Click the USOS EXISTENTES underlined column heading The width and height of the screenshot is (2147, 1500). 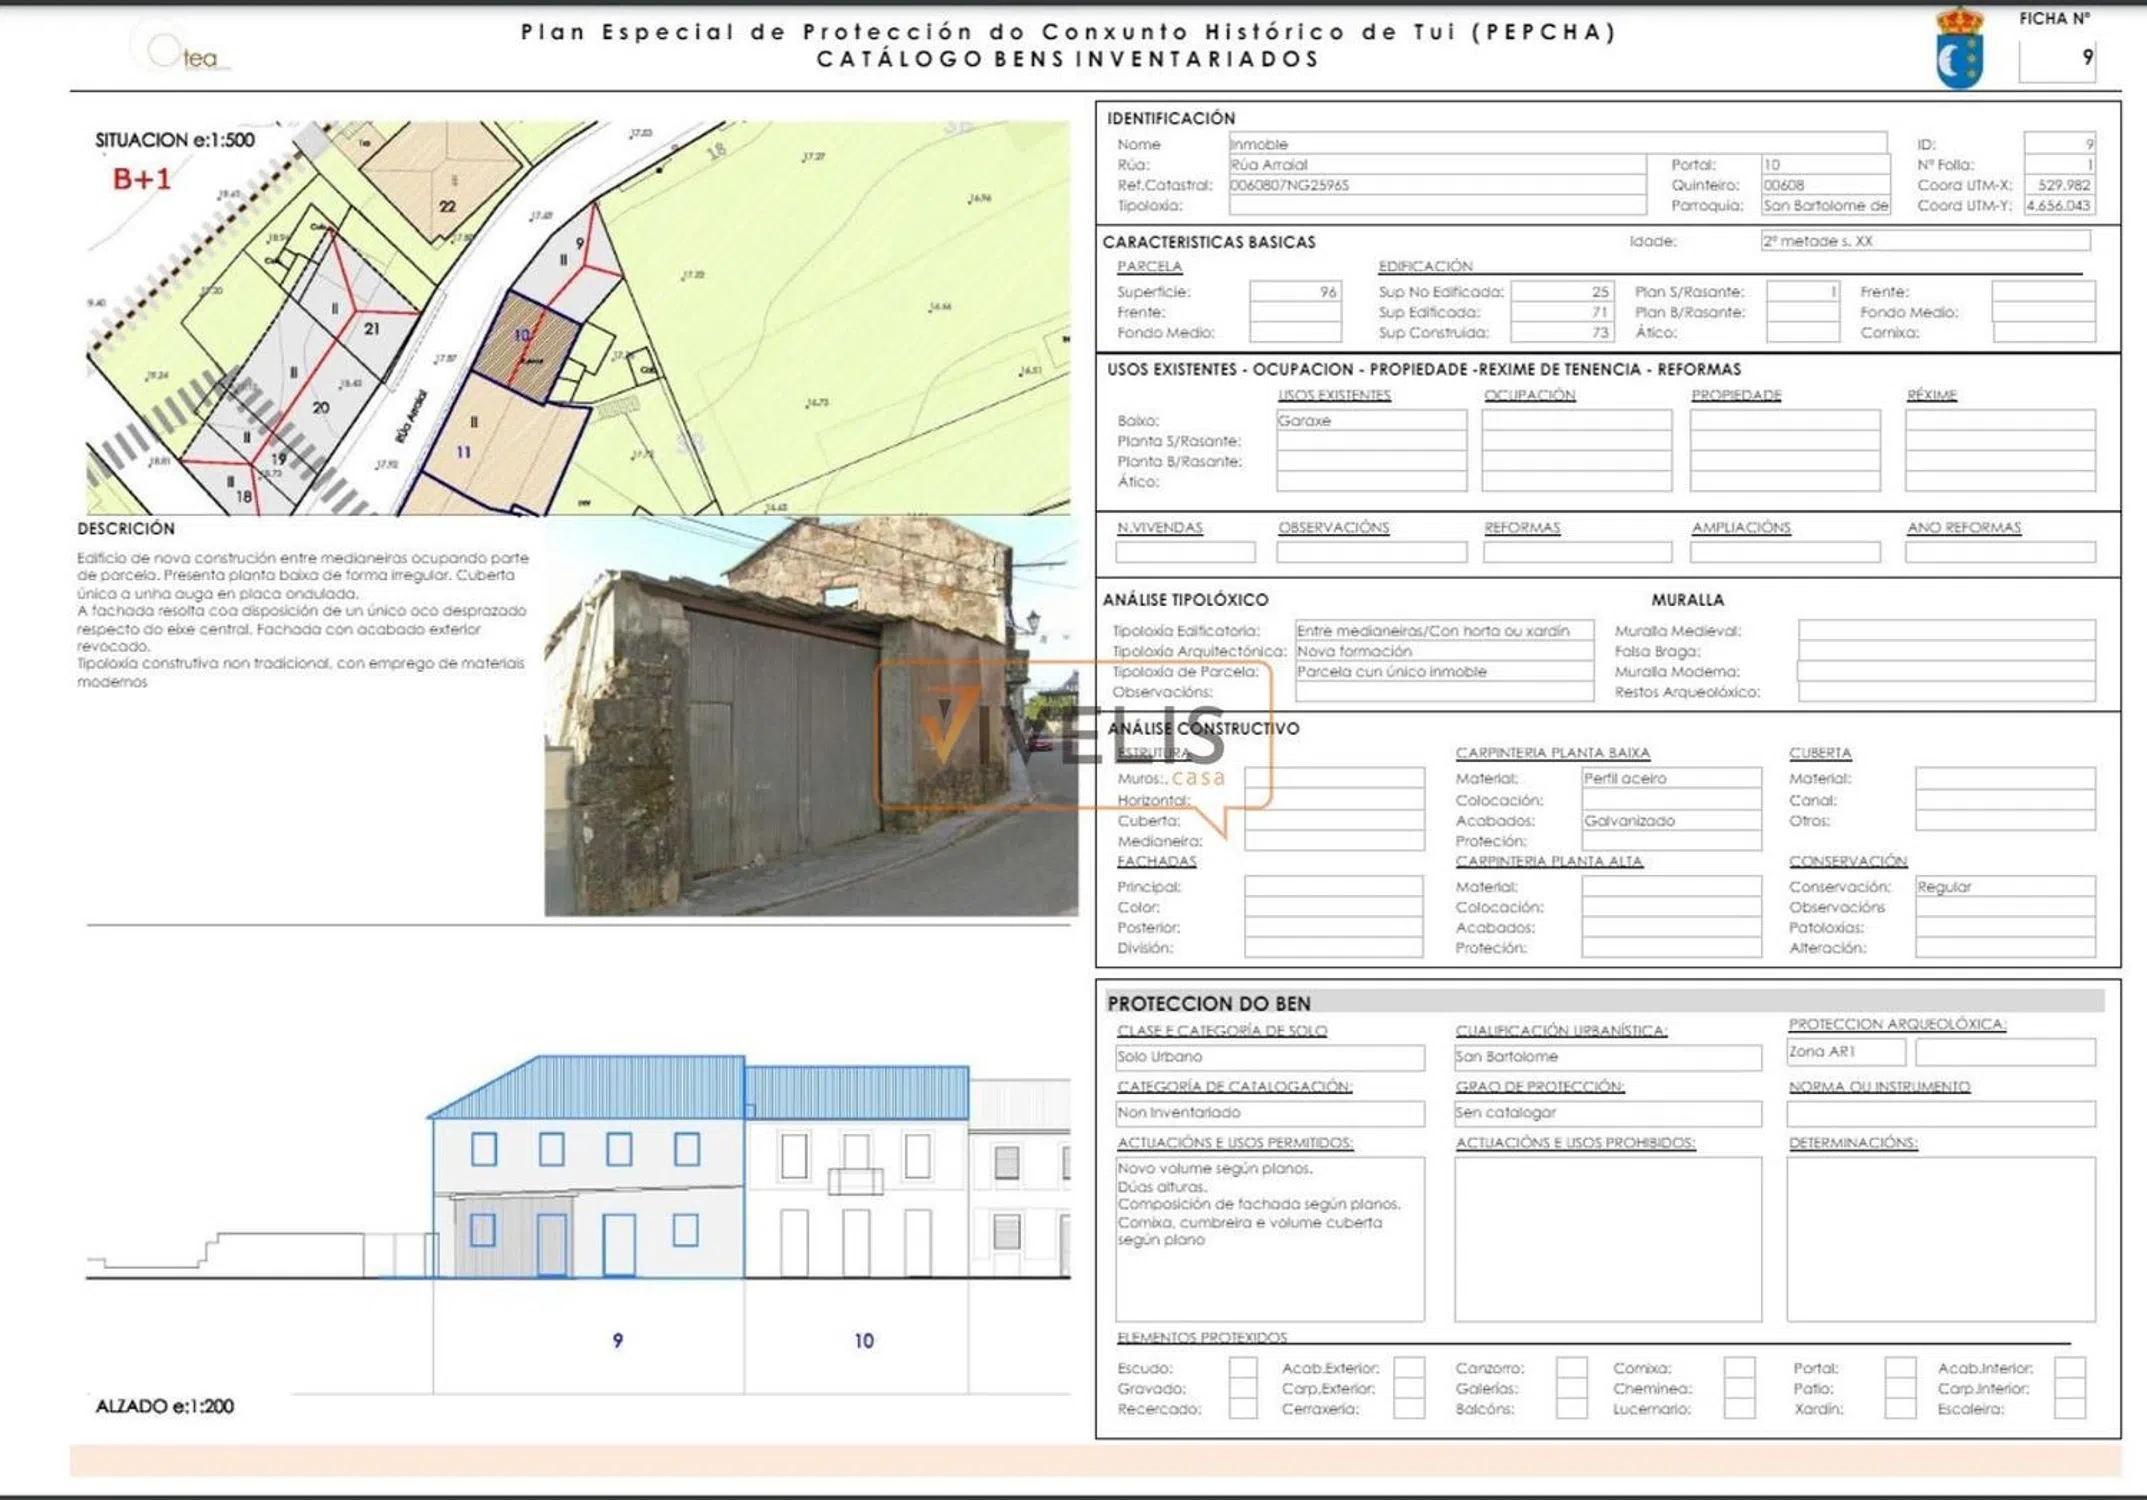(x=1334, y=395)
